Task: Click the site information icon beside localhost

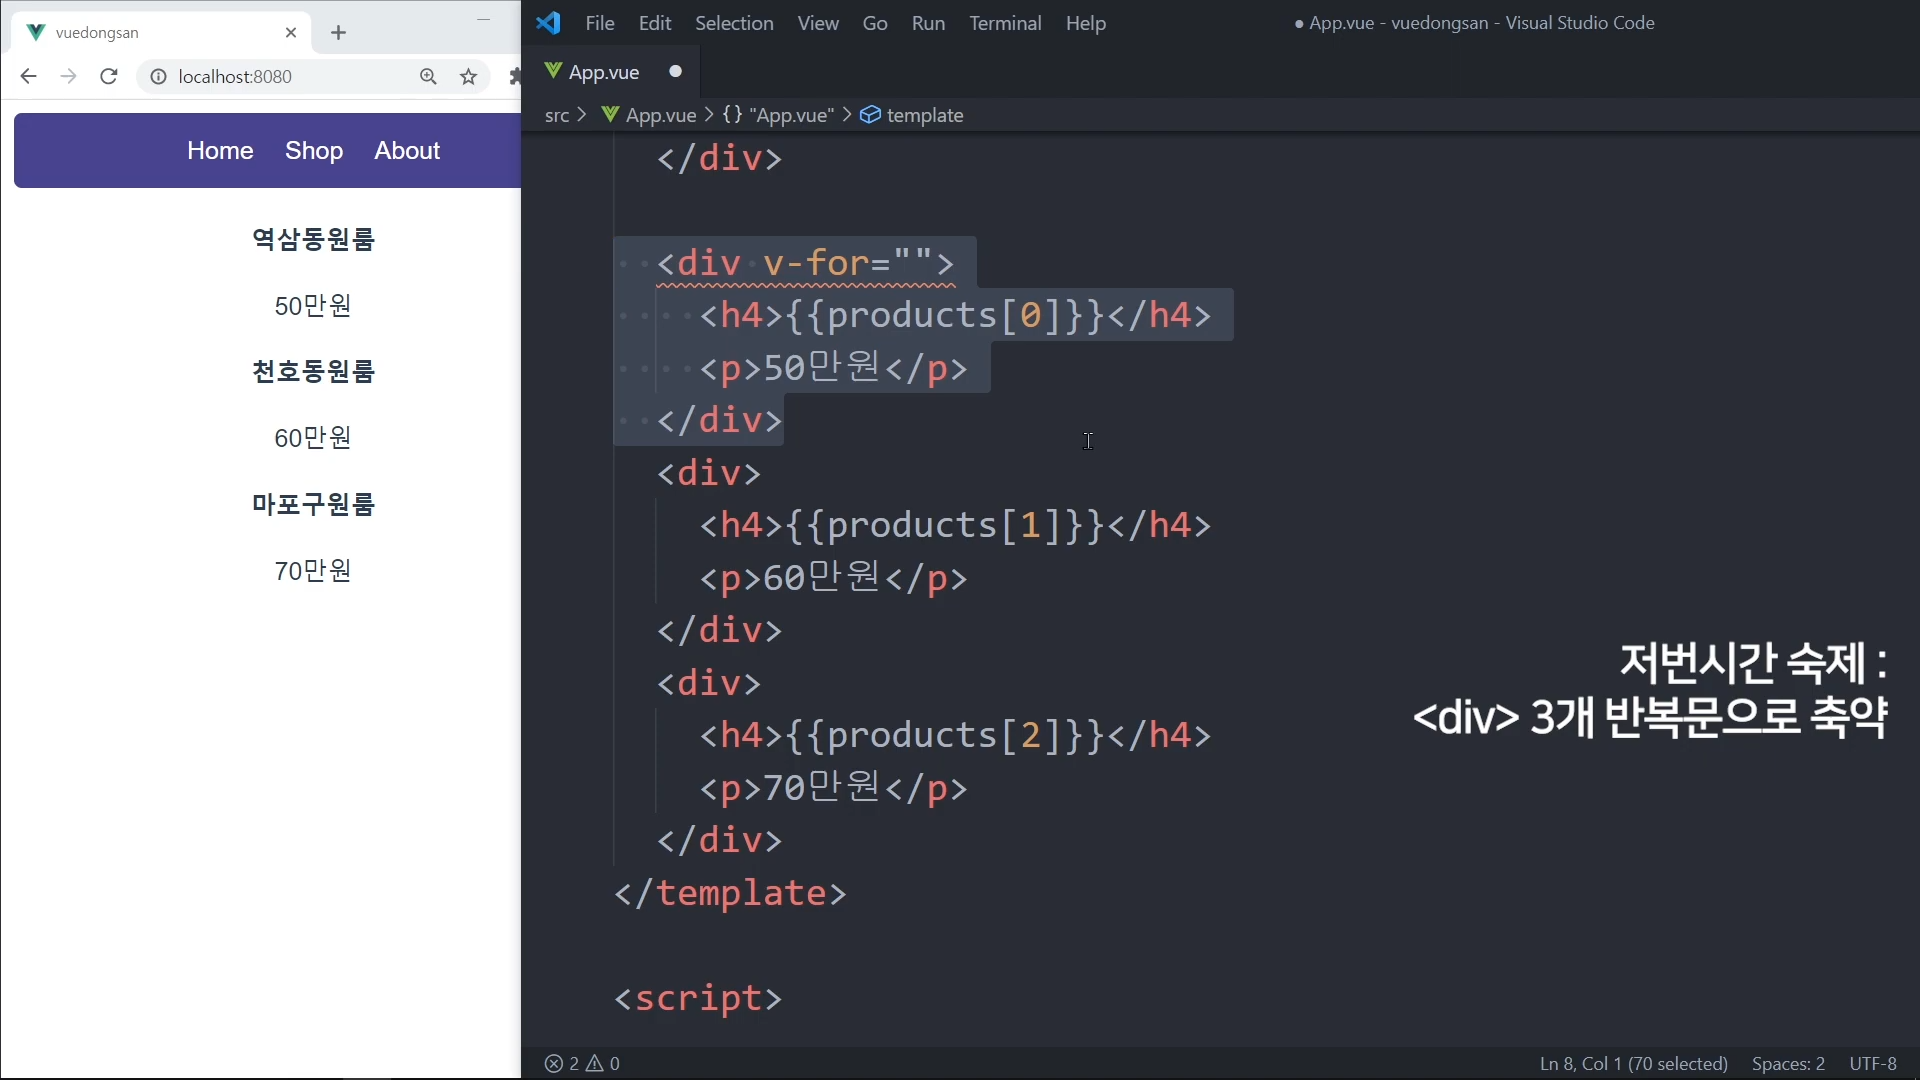Action: click(158, 77)
